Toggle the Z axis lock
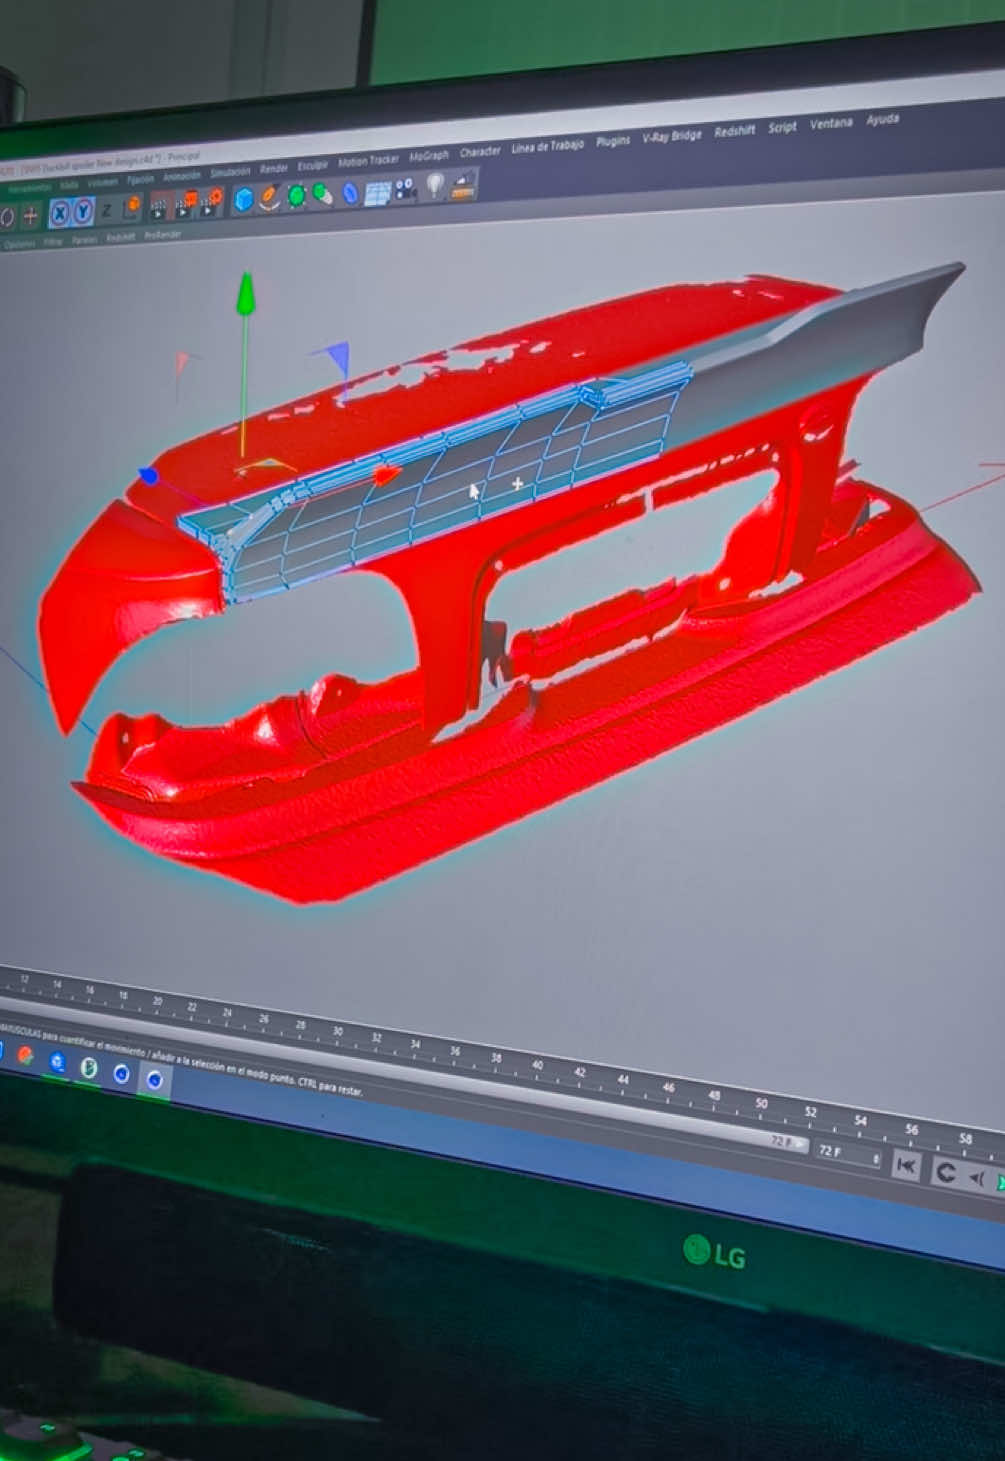 (106, 210)
